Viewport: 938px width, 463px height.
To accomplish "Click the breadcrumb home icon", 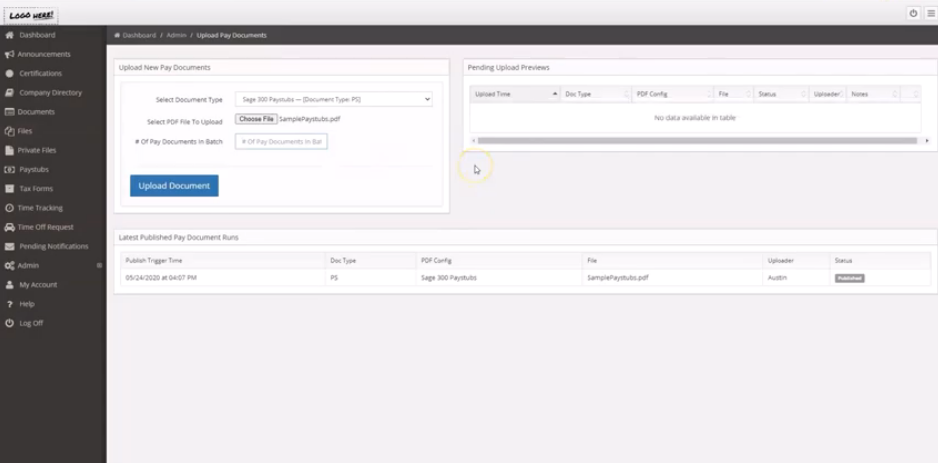I will 117,35.
